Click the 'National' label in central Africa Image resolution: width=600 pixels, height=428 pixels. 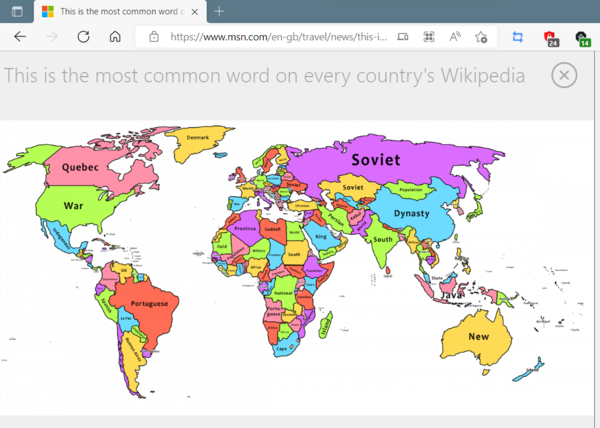coord(283,293)
